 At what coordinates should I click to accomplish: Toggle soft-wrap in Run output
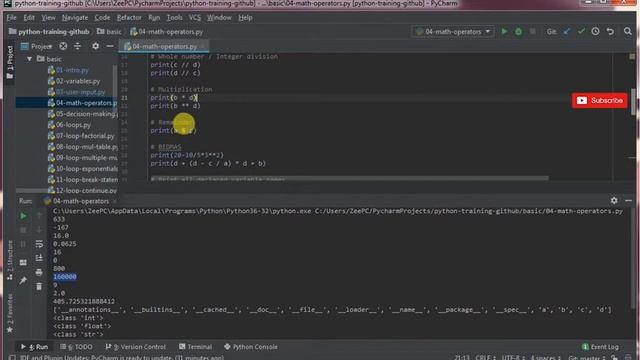click(39, 244)
